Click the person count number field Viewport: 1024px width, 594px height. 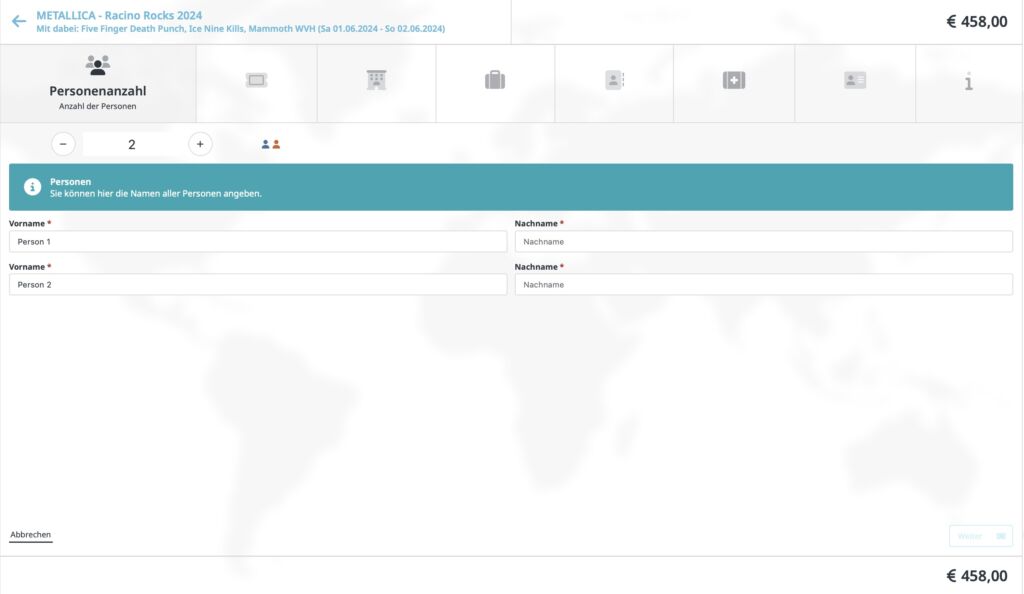tap(131, 144)
